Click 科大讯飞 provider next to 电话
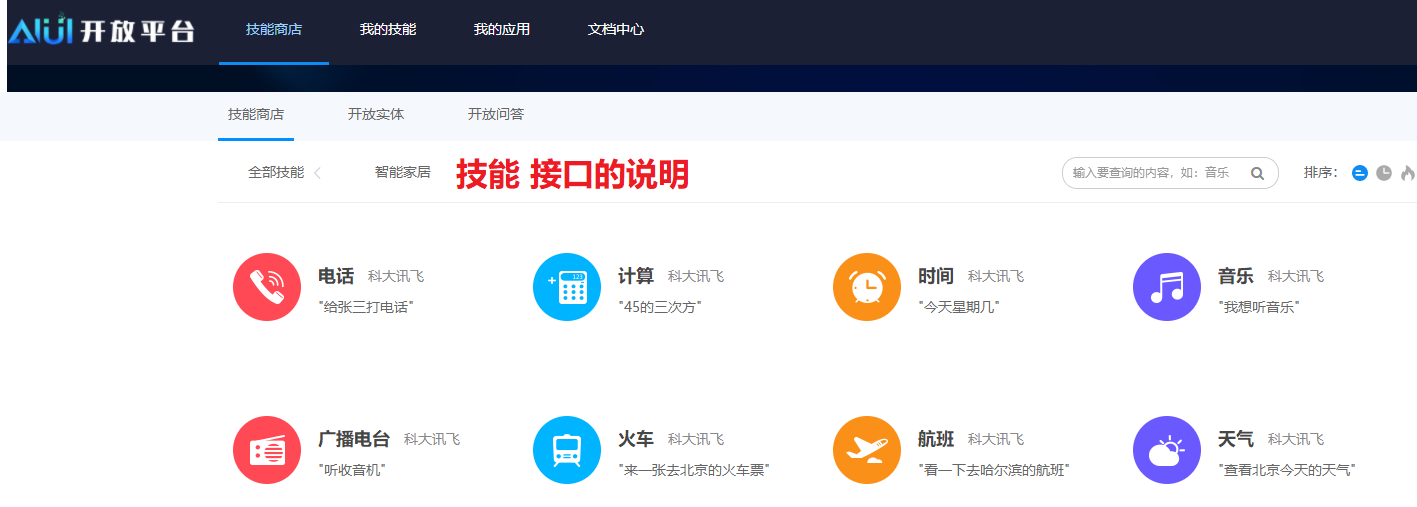 click(396, 277)
